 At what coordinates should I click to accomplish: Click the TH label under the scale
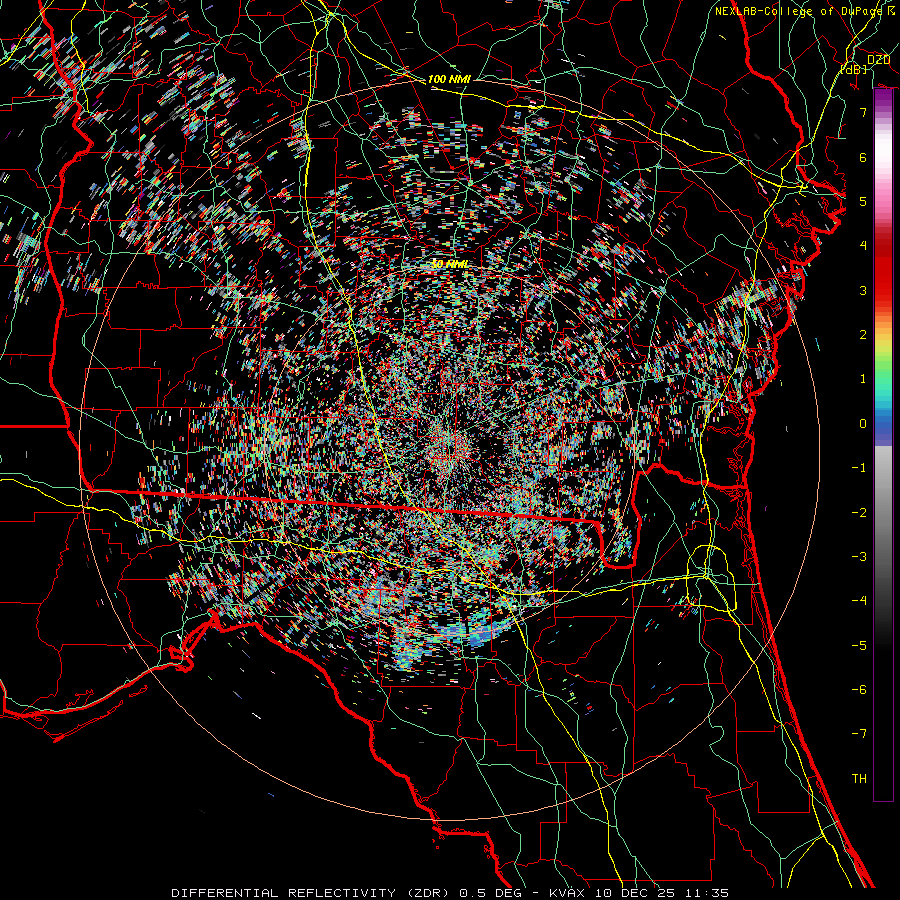click(x=859, y=779)
